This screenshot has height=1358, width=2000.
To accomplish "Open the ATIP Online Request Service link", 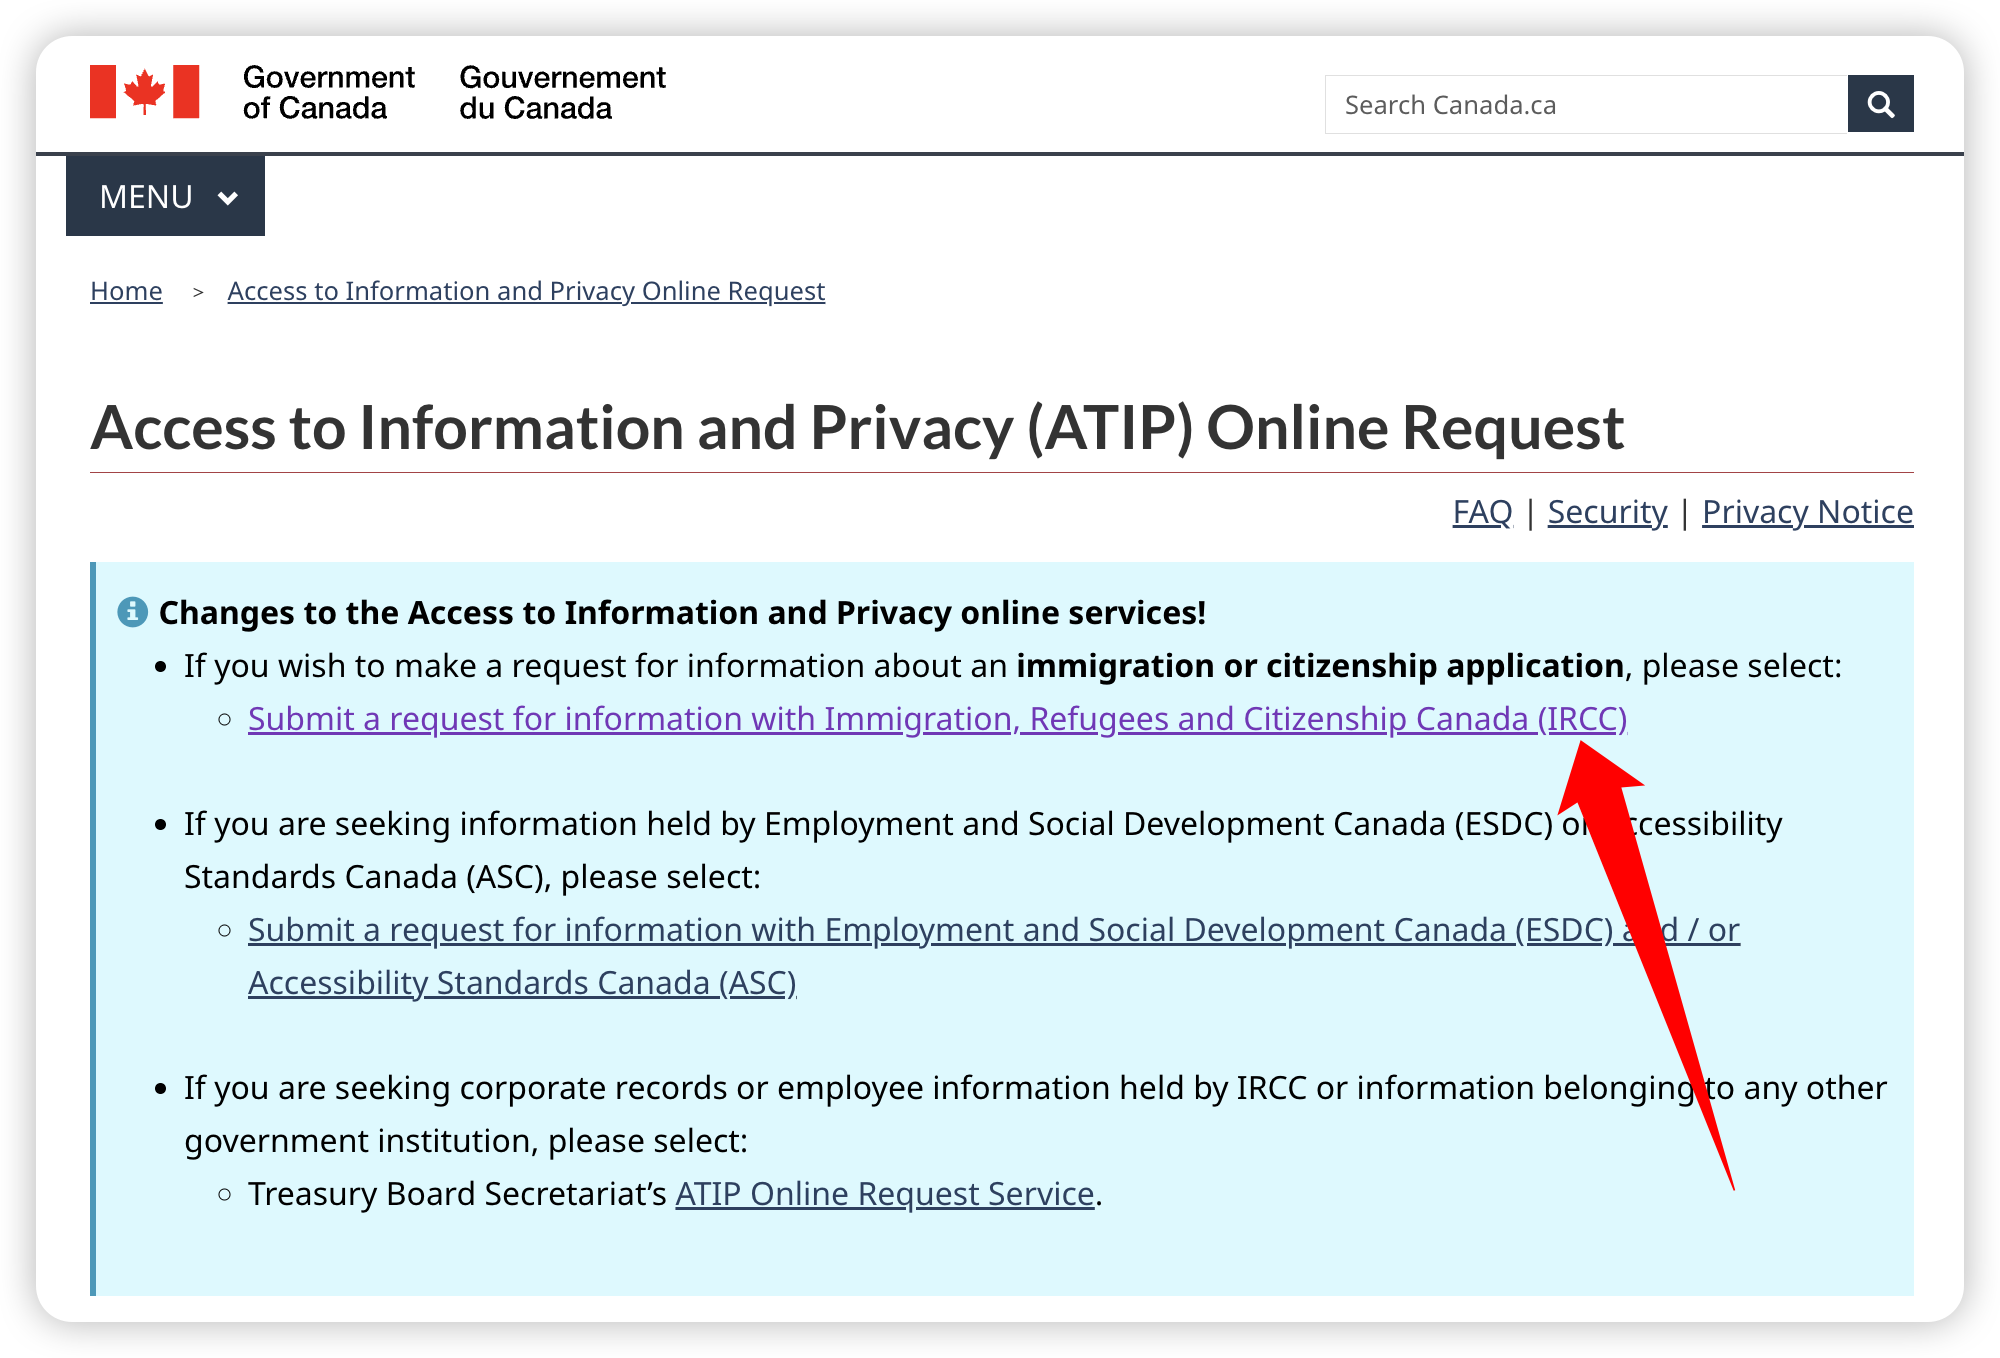I will [885, 1194].
